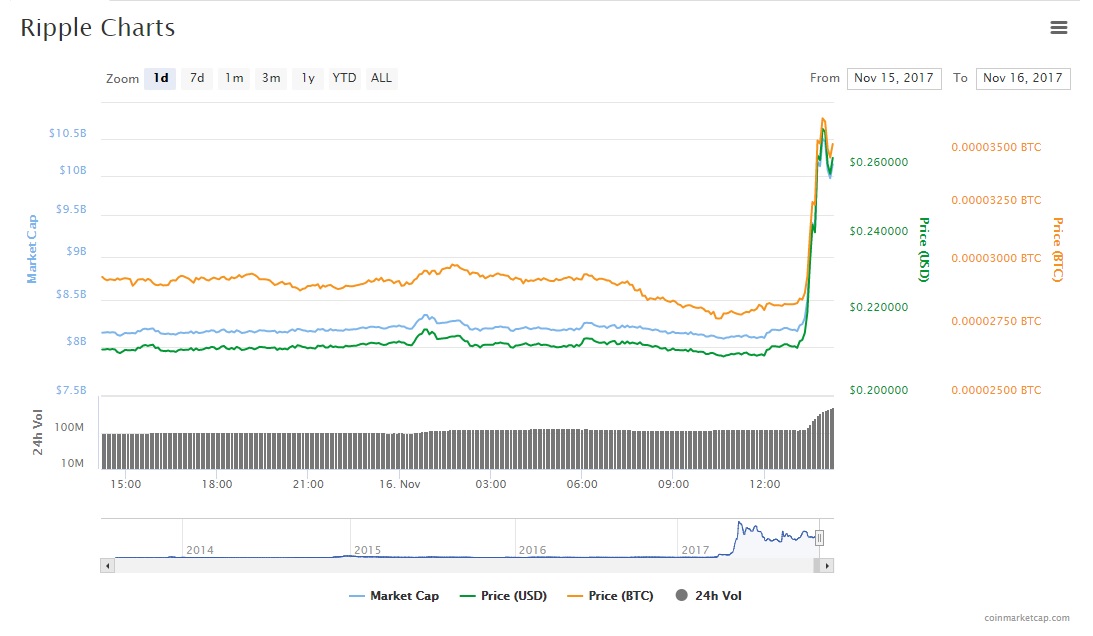
Task: Click the Market Cap axis title
Action: tap(31, 249)
